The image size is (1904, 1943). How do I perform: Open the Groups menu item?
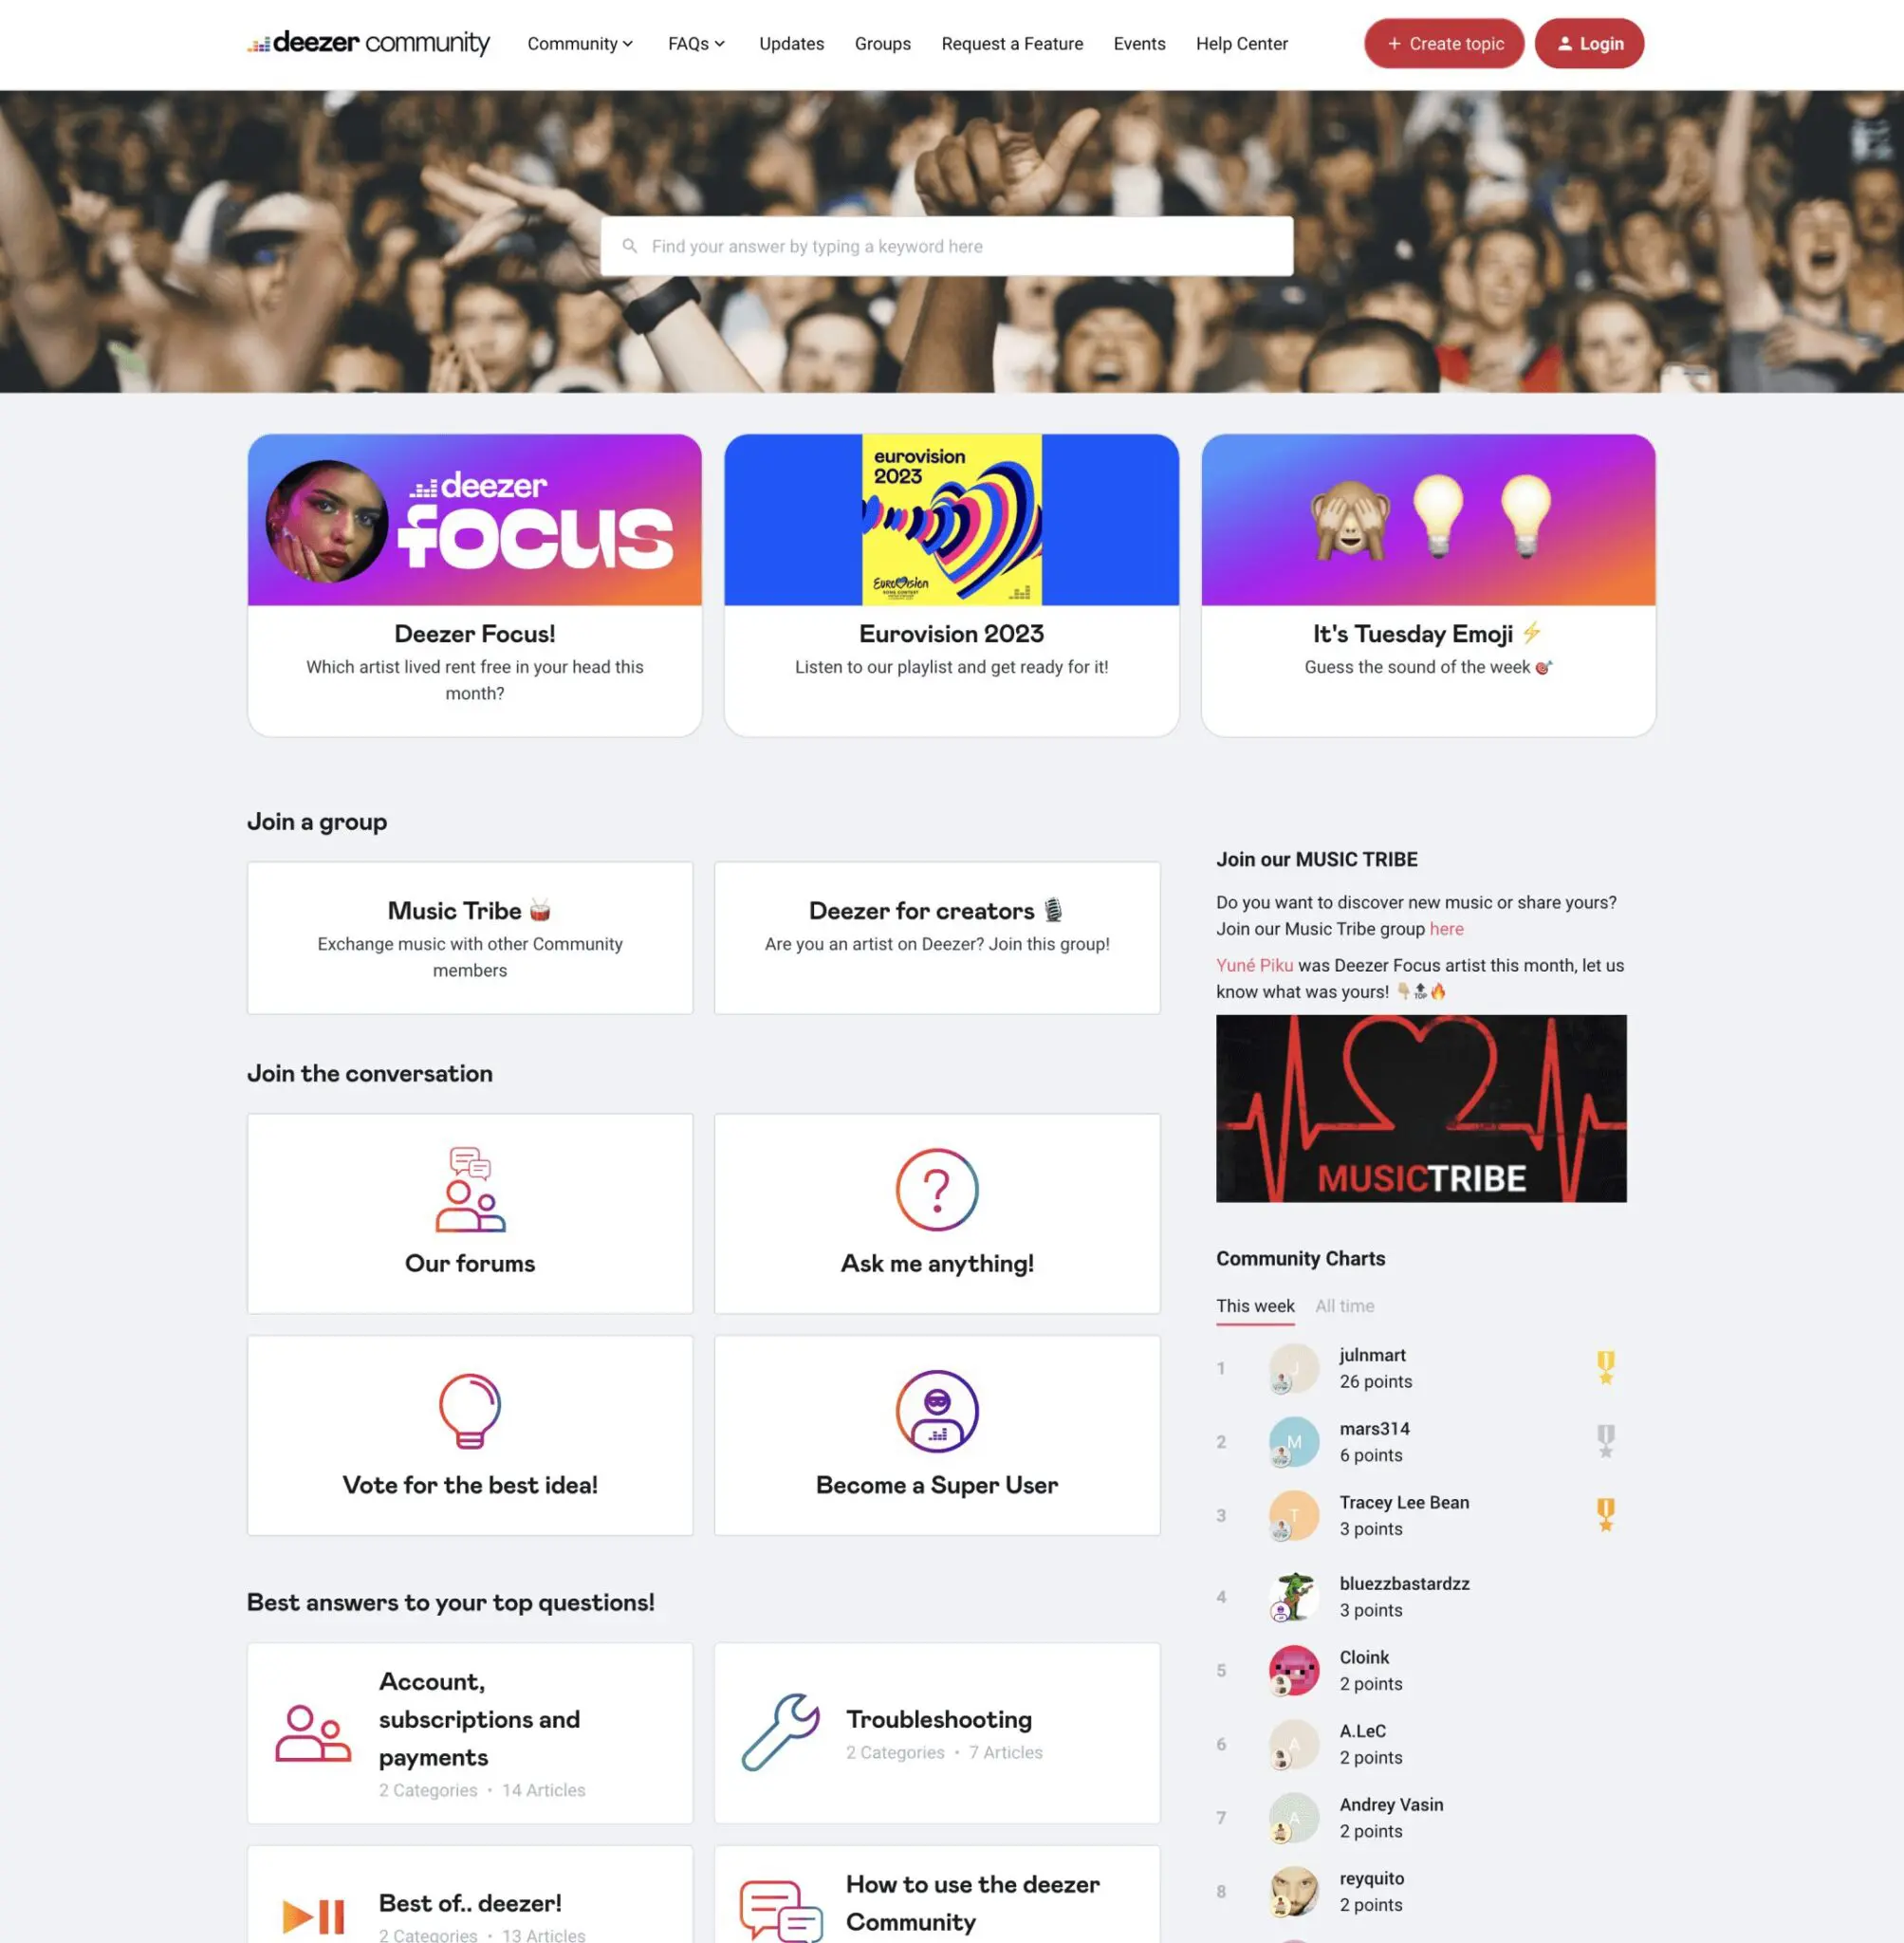pyautogui.click(x=882, y=44)
